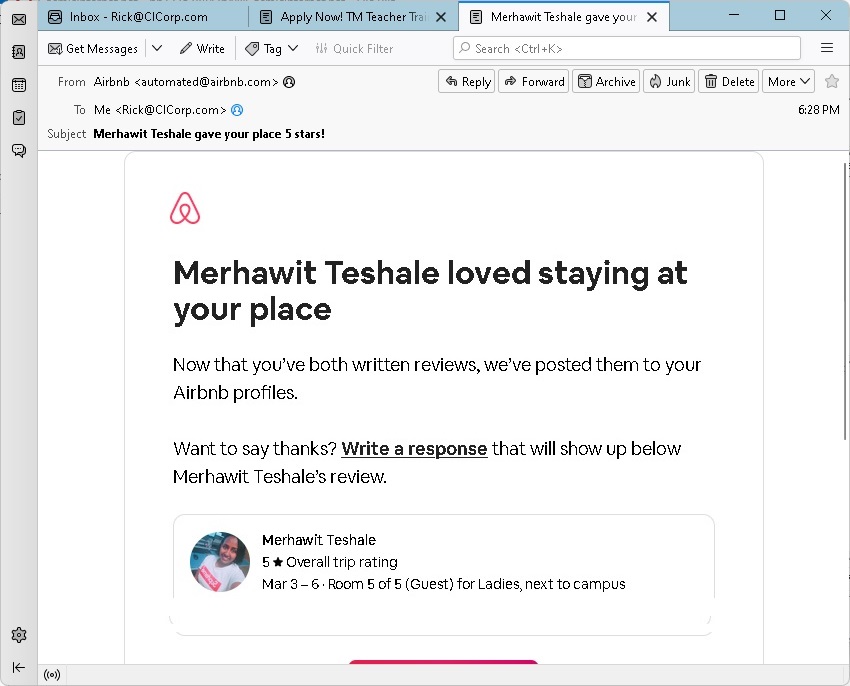Follow the Write a response link
The height and width of the screenshot is (686, 850).
(x=414, y=448)
